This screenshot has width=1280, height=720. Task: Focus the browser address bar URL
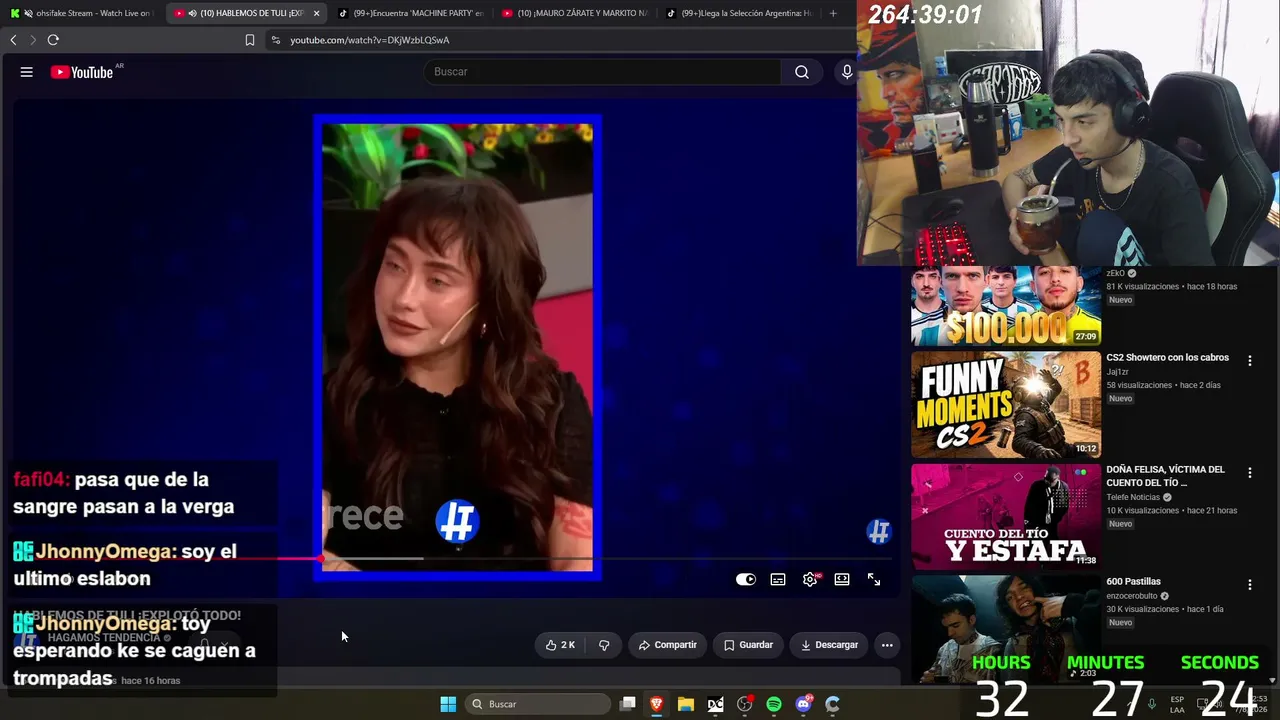[370, 40]
